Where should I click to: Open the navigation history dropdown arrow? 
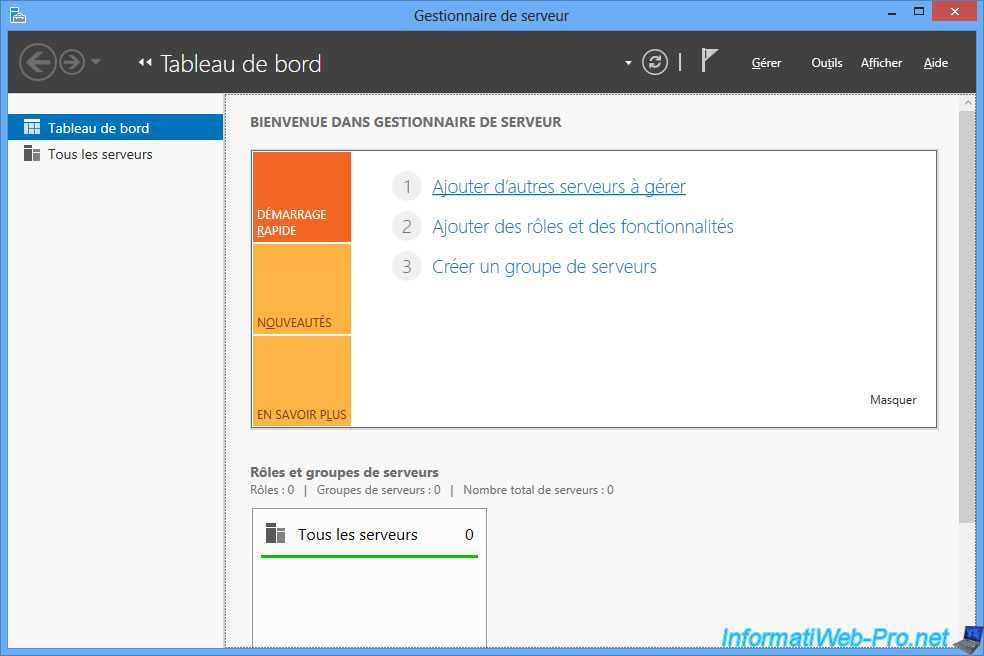95,62
